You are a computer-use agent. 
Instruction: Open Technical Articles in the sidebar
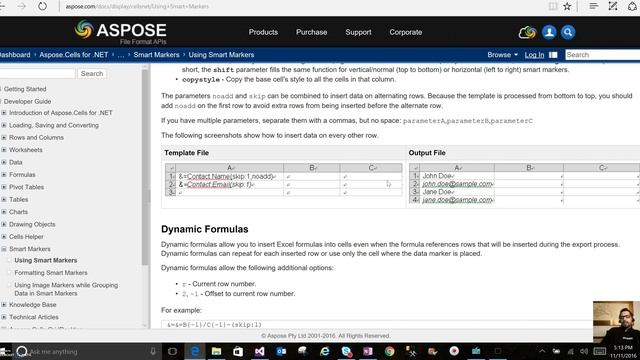click(33, 317)
